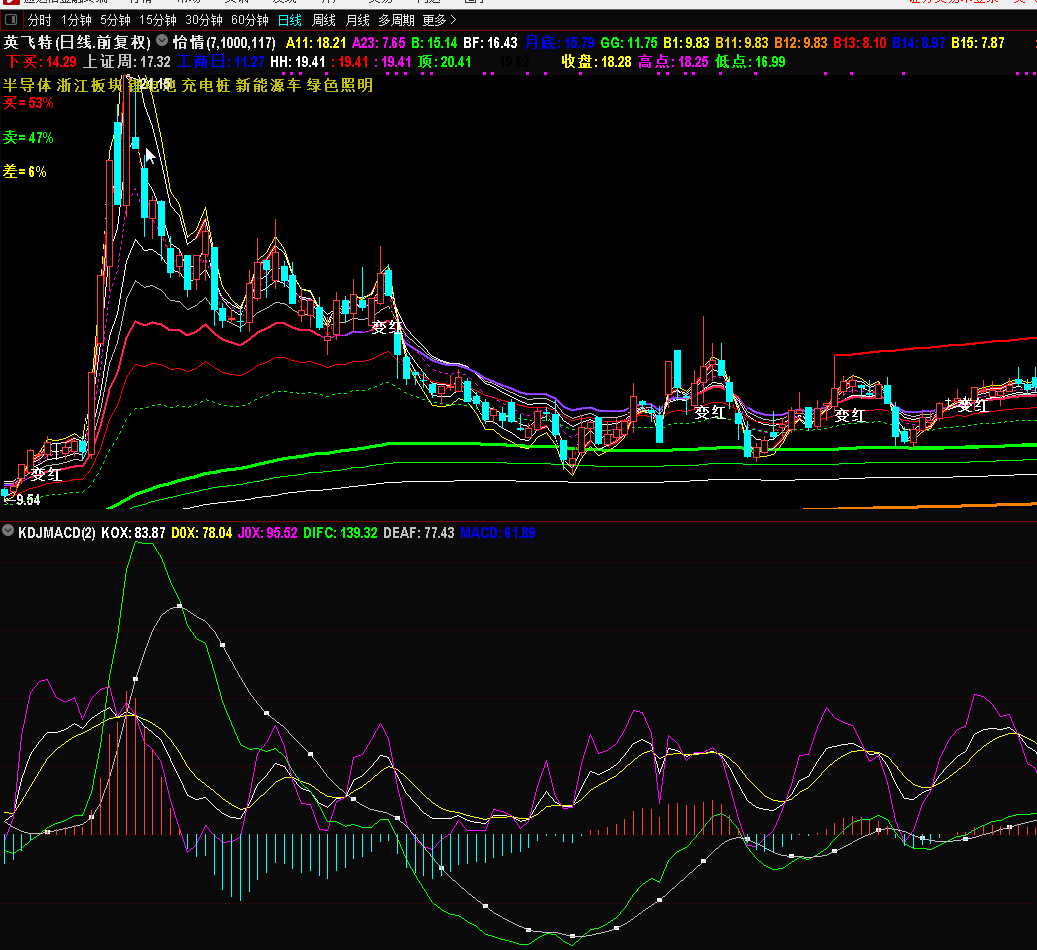Click the KDJMACD(2) indicator label
1037x950 pixels.
(57, 533)
